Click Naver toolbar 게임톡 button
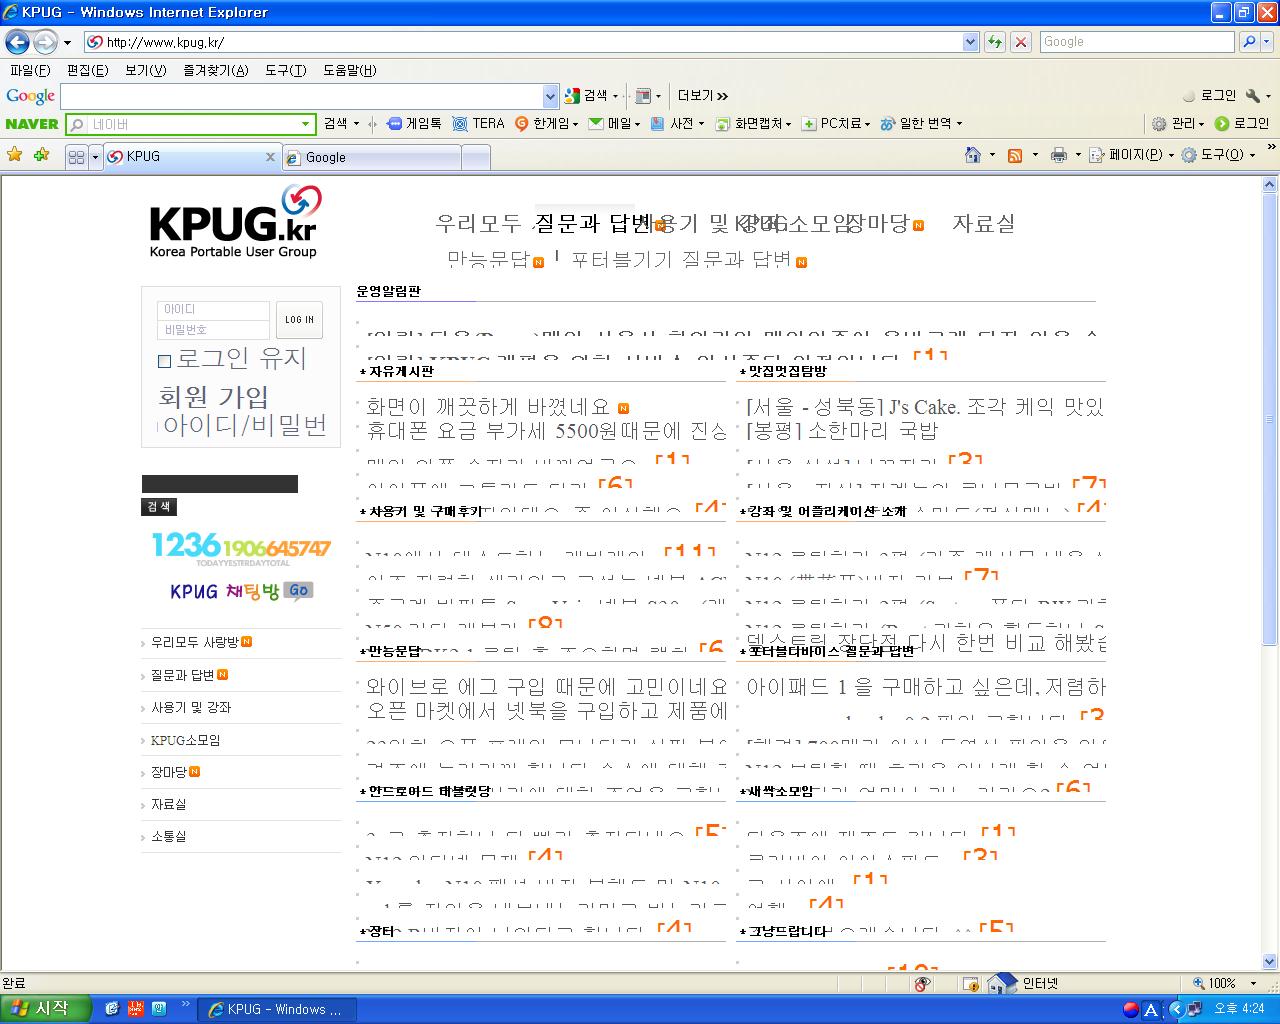 414,123
